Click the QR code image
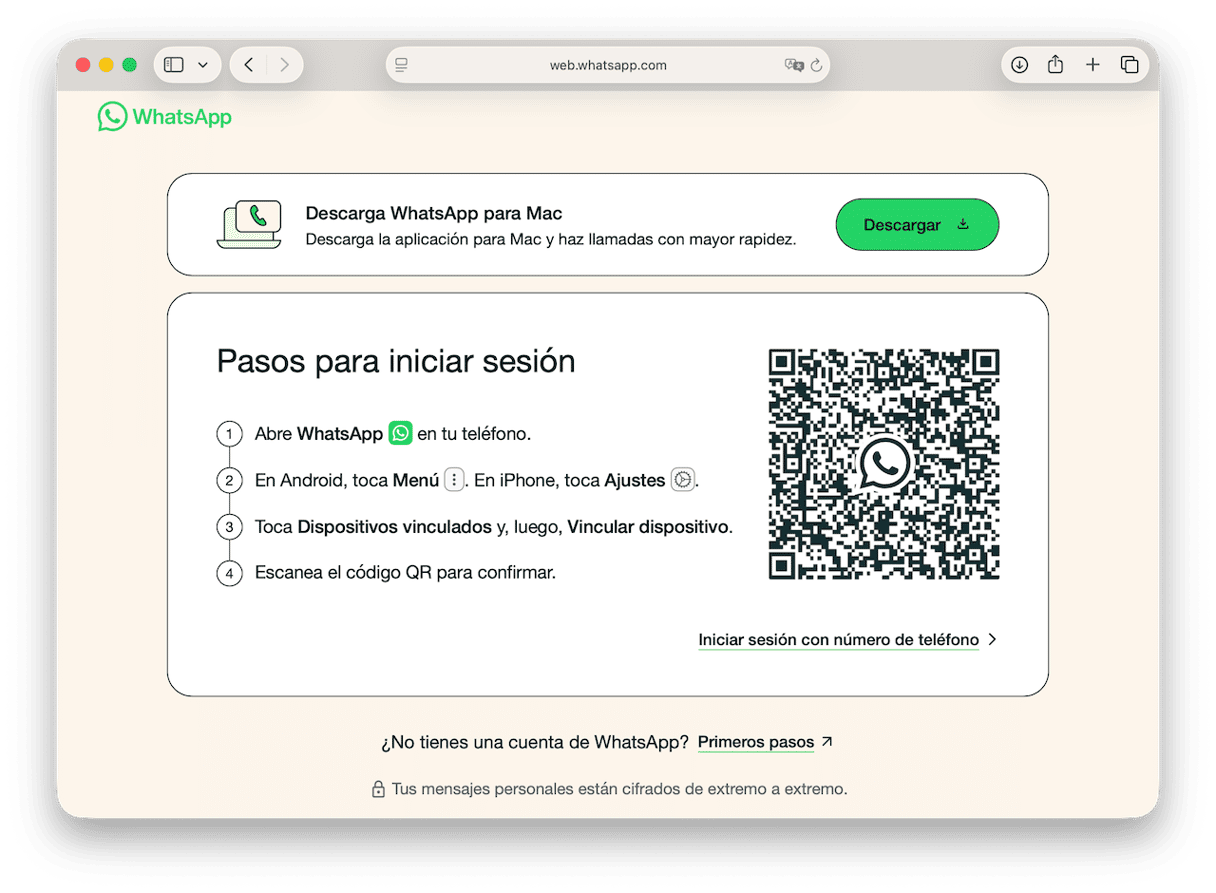 click(x=884, y=464)
